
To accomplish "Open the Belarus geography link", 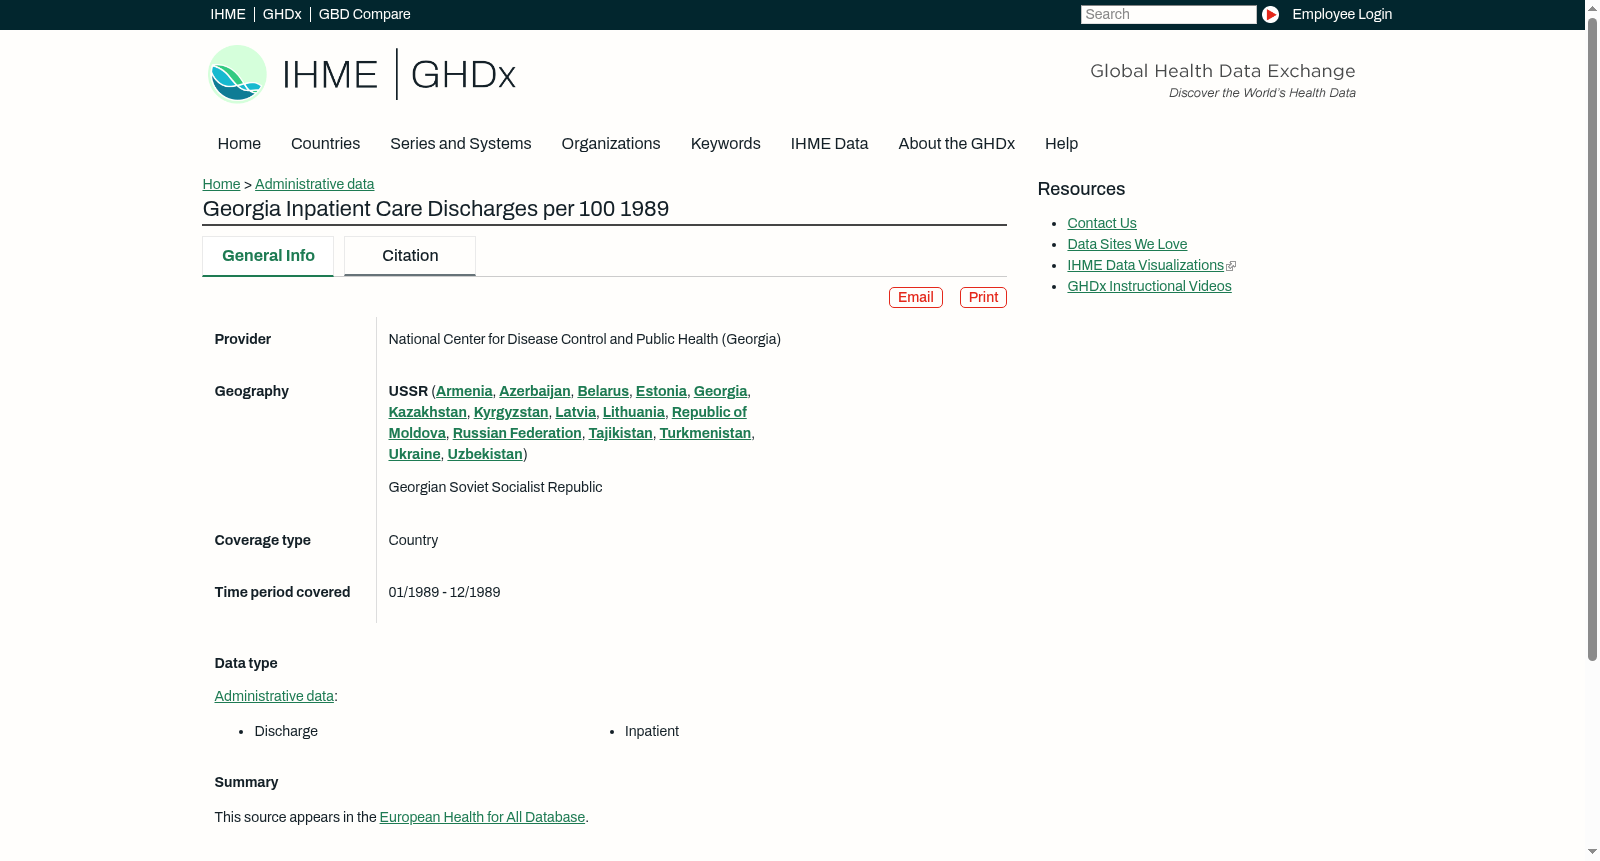I will 603,392.
